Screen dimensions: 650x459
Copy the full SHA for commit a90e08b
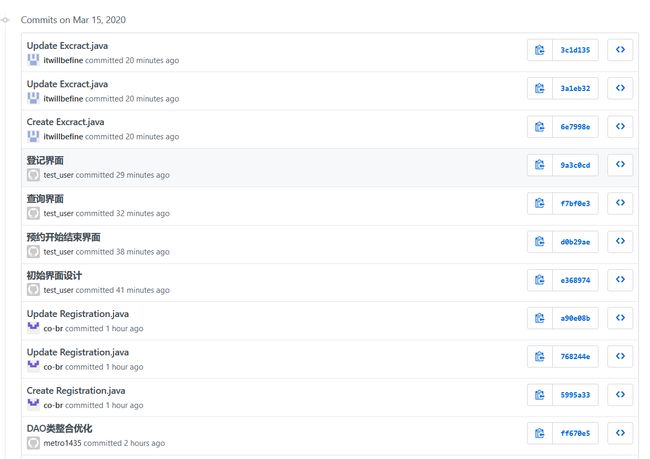tap(540, 318)
